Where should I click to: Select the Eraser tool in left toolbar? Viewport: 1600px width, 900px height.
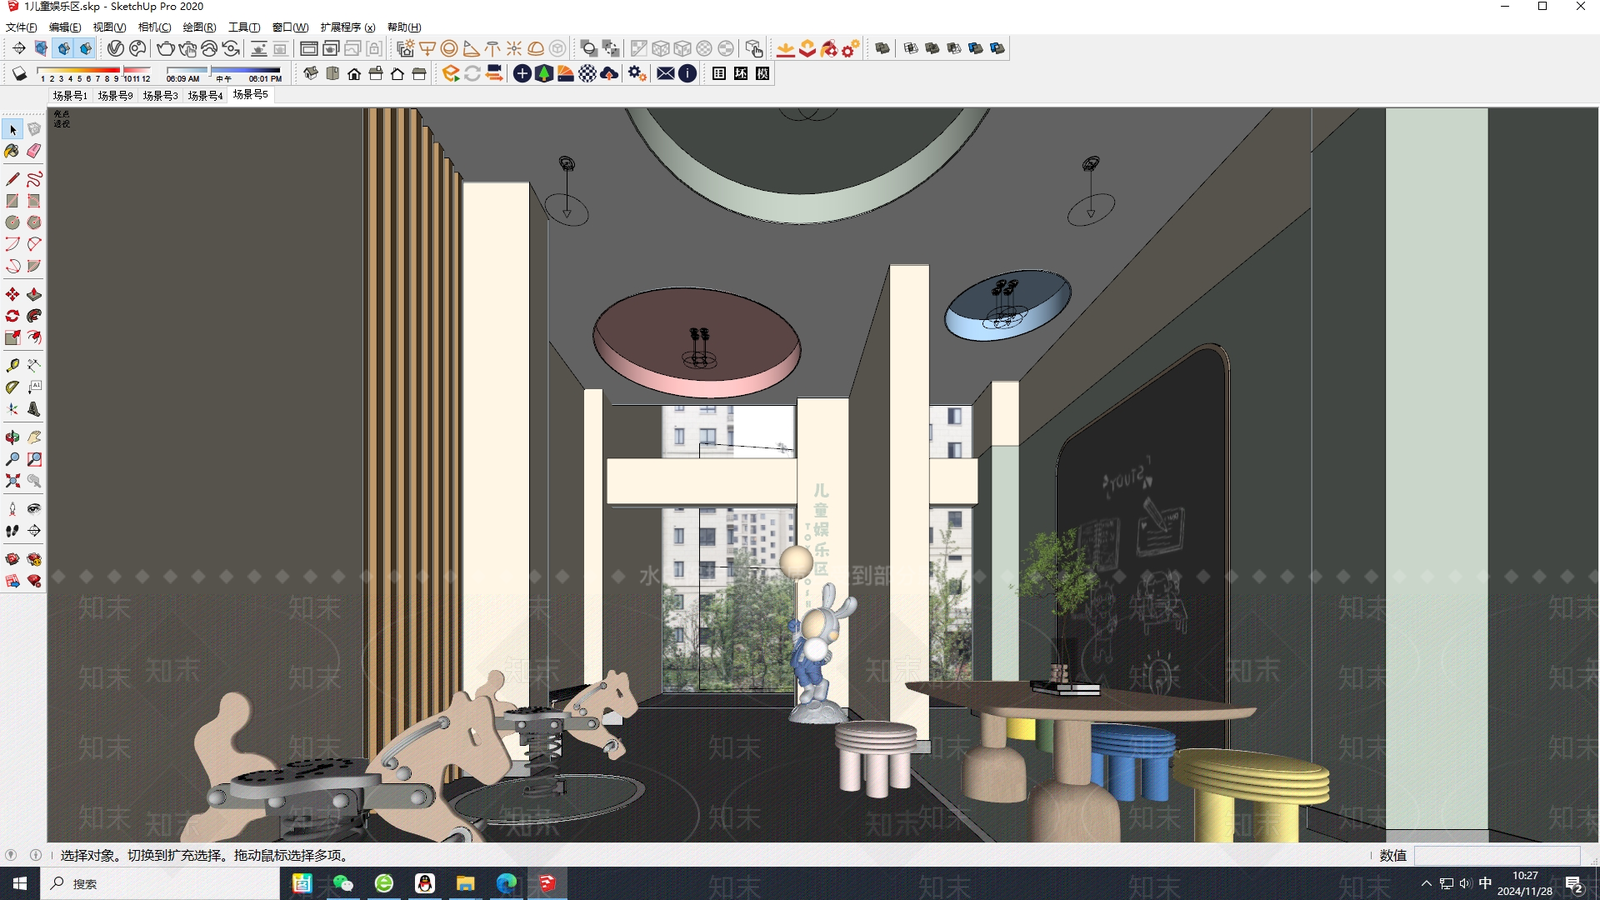coord(34,151)
